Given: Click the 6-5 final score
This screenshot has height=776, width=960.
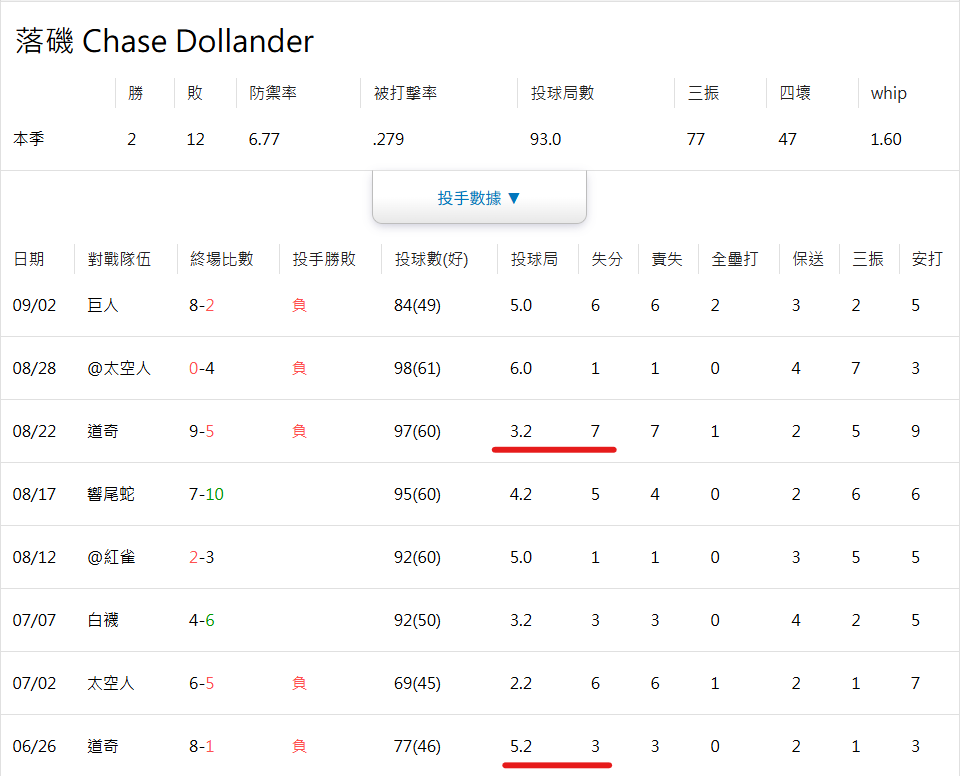Looking at the screenshot, I should 201,684.
